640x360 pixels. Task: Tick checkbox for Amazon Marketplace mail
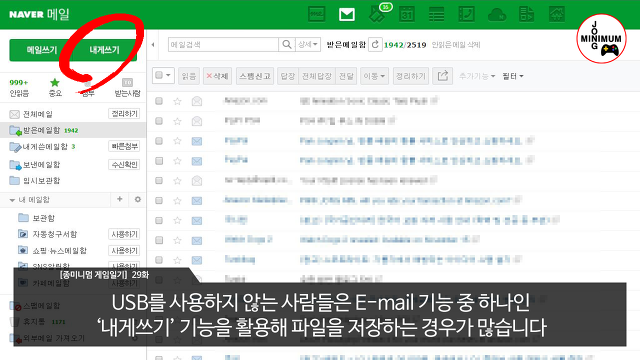pos(159,200)
